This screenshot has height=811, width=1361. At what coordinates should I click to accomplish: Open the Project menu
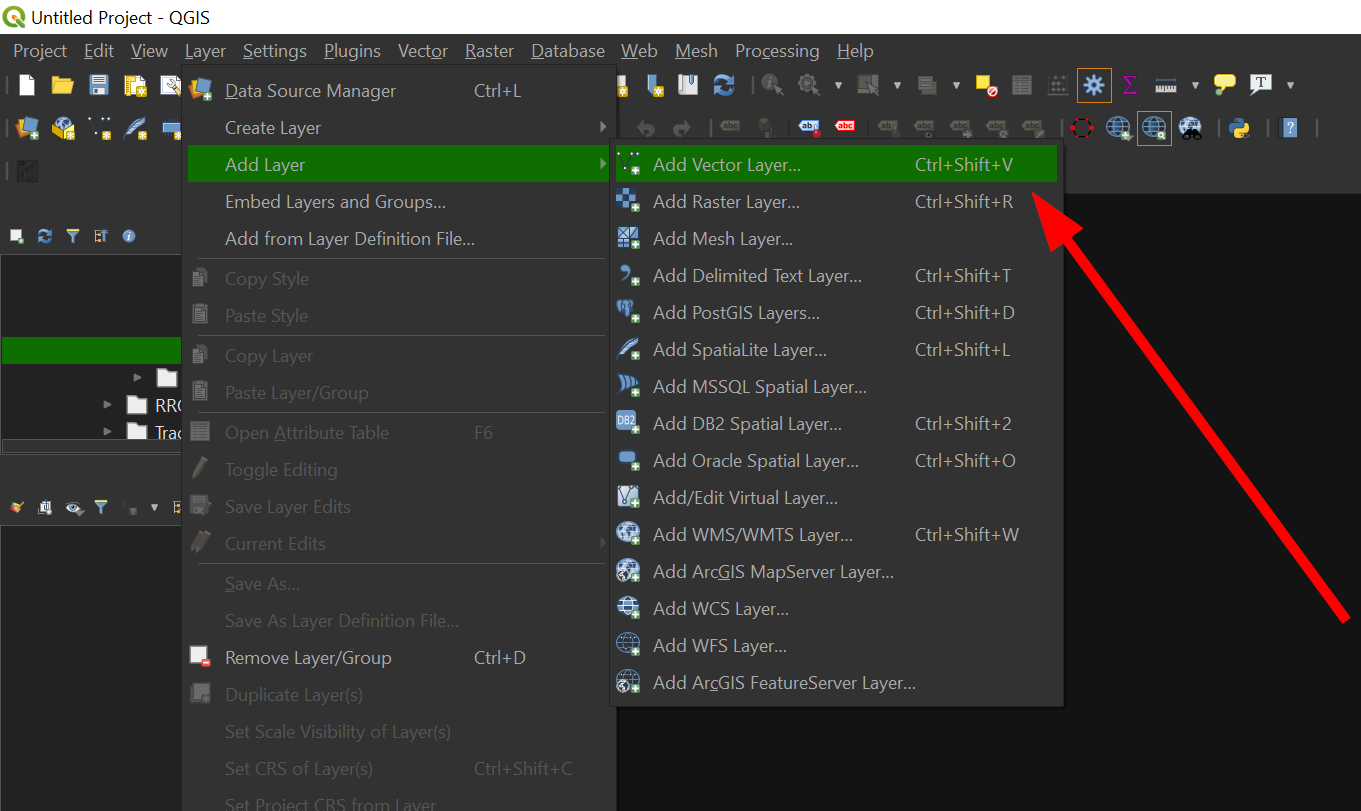click(x=40, y=51)
